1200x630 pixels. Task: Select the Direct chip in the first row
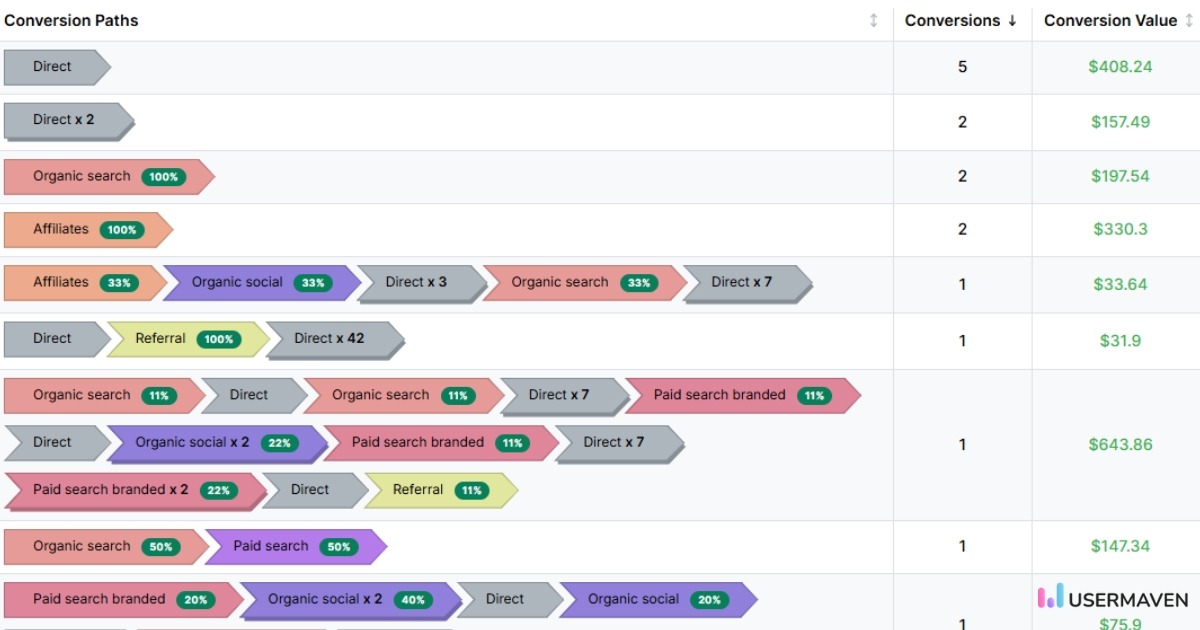pos(50,67)
